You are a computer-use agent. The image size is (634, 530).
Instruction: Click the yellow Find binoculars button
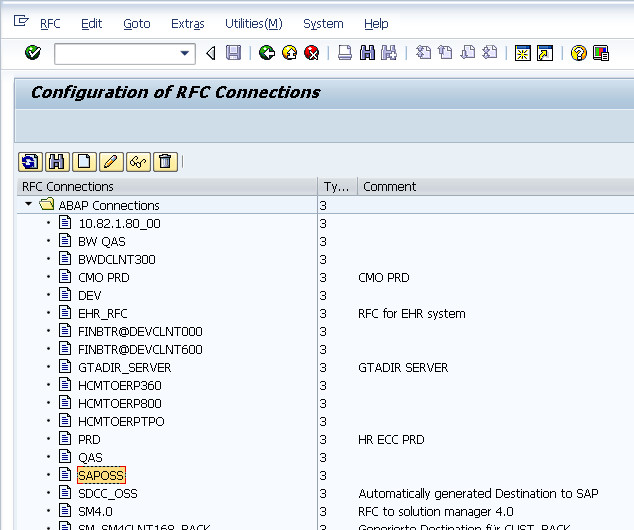point(57,162)
